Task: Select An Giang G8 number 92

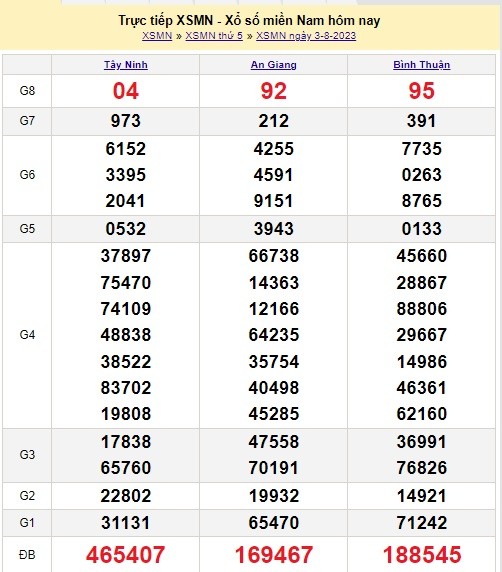Action: 274,91
